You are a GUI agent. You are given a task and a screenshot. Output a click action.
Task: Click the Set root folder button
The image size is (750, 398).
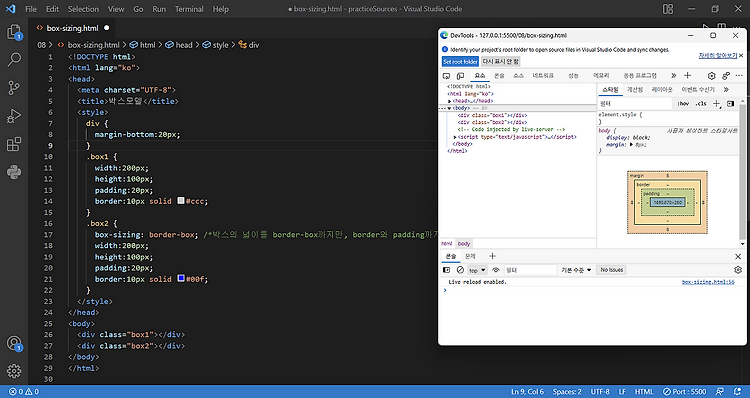(x=460, y=61)
